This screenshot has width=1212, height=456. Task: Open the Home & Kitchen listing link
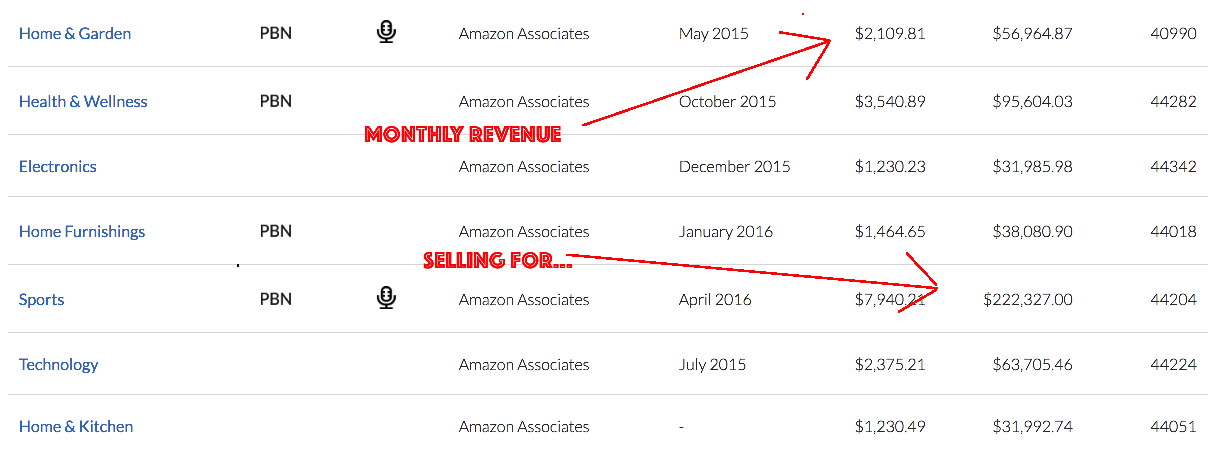coord(76,426)
